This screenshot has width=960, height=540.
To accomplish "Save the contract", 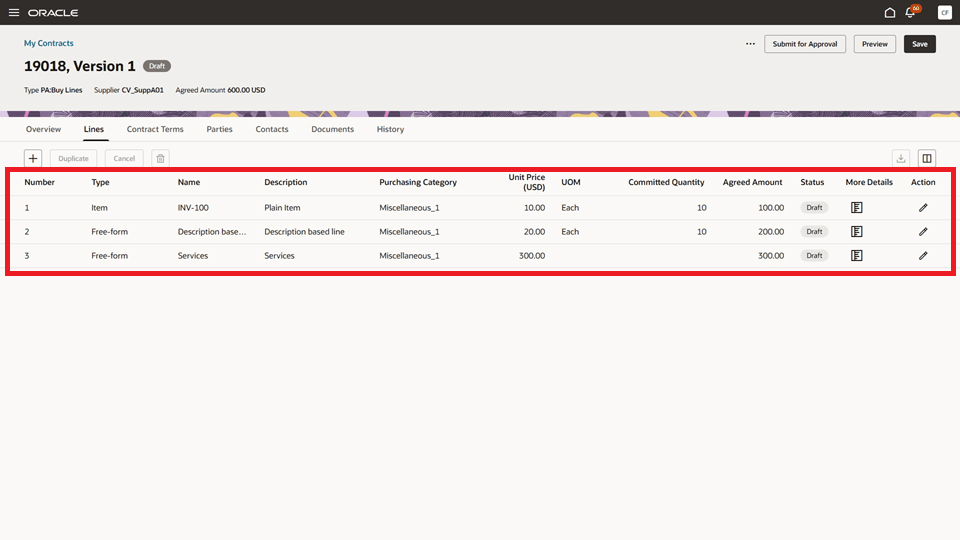I will point(920,44).
